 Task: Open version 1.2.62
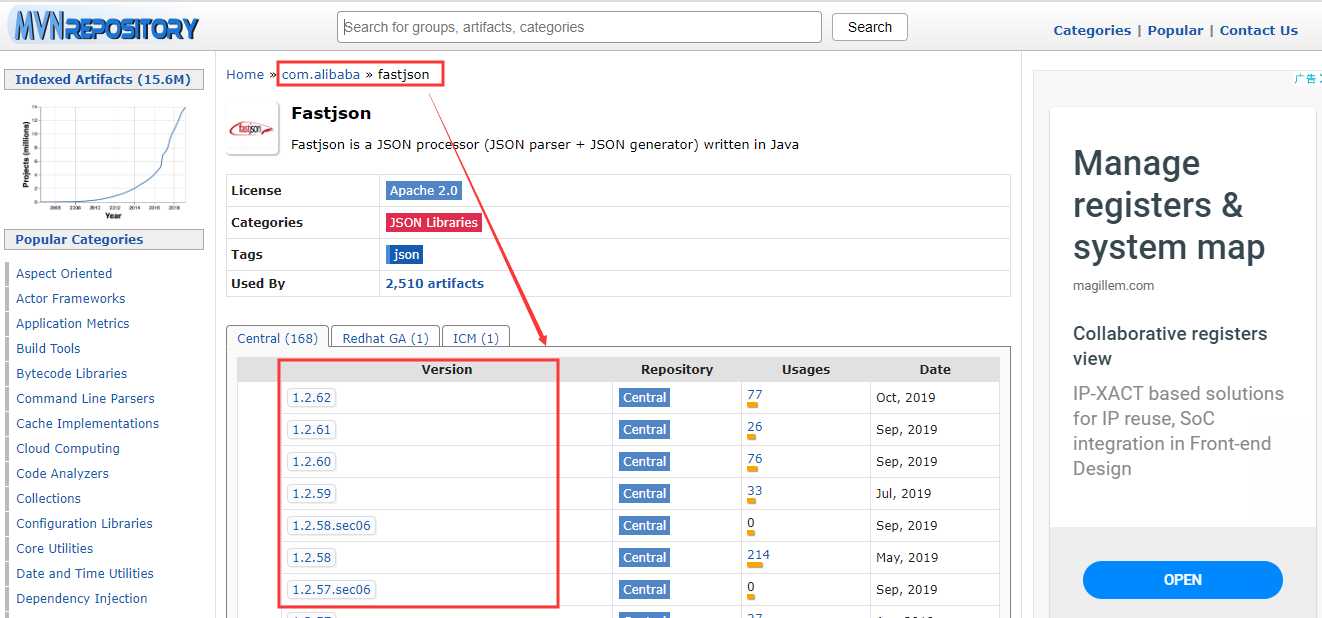coord(311,397)
